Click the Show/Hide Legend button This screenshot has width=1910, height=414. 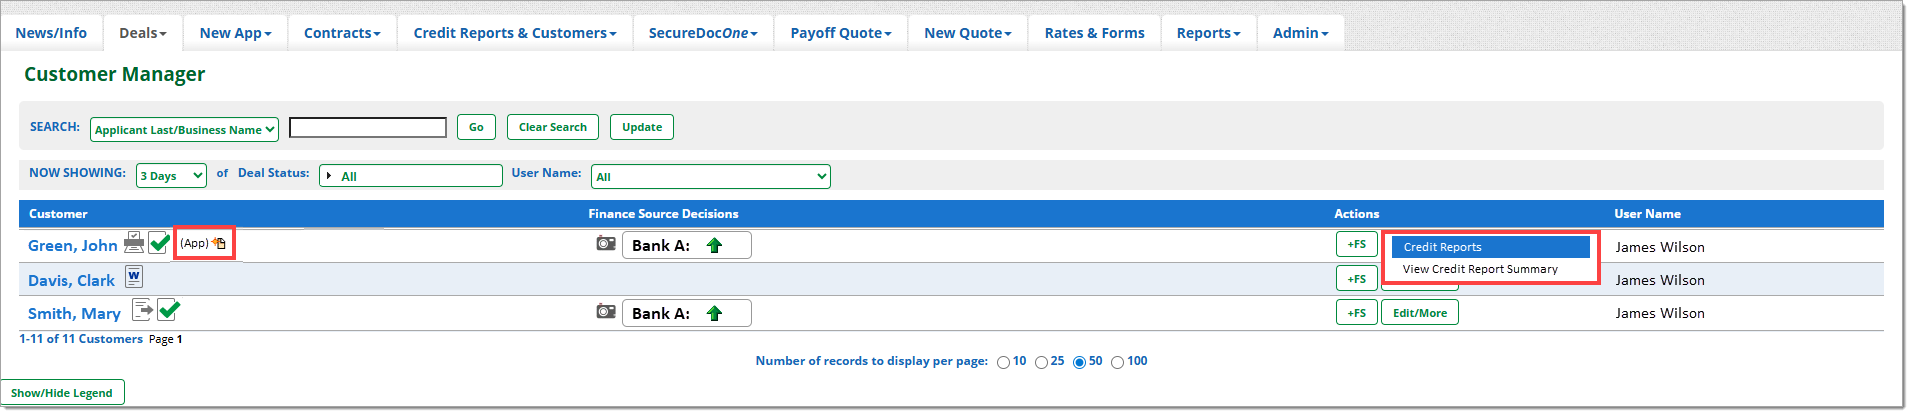coord(62,393)
